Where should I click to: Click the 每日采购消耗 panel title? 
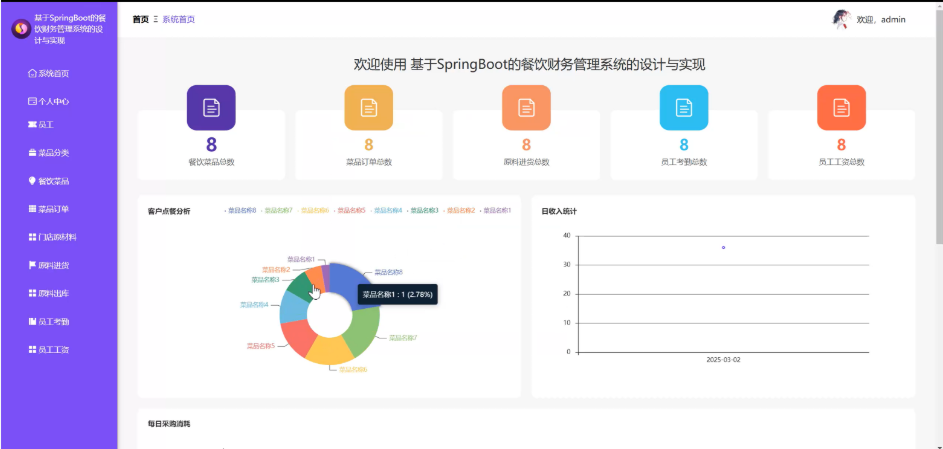click(x=169, y=424)
